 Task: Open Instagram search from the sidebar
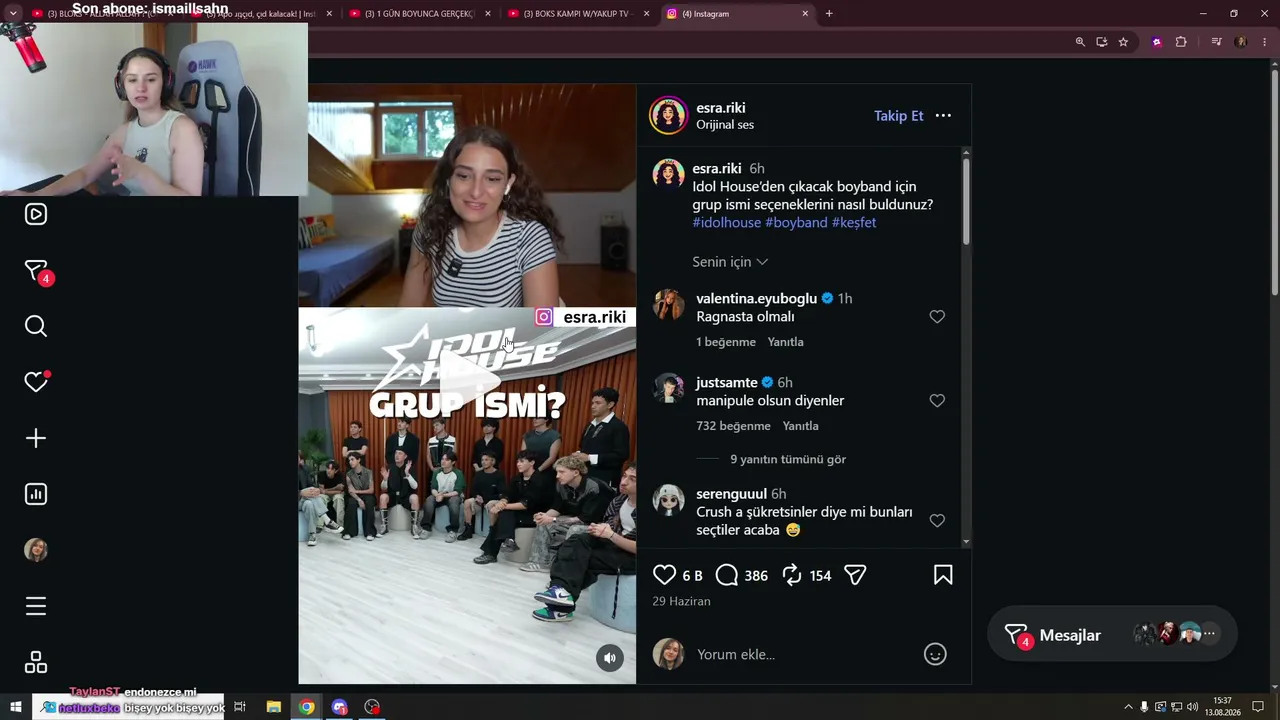(x=36, y=326)
